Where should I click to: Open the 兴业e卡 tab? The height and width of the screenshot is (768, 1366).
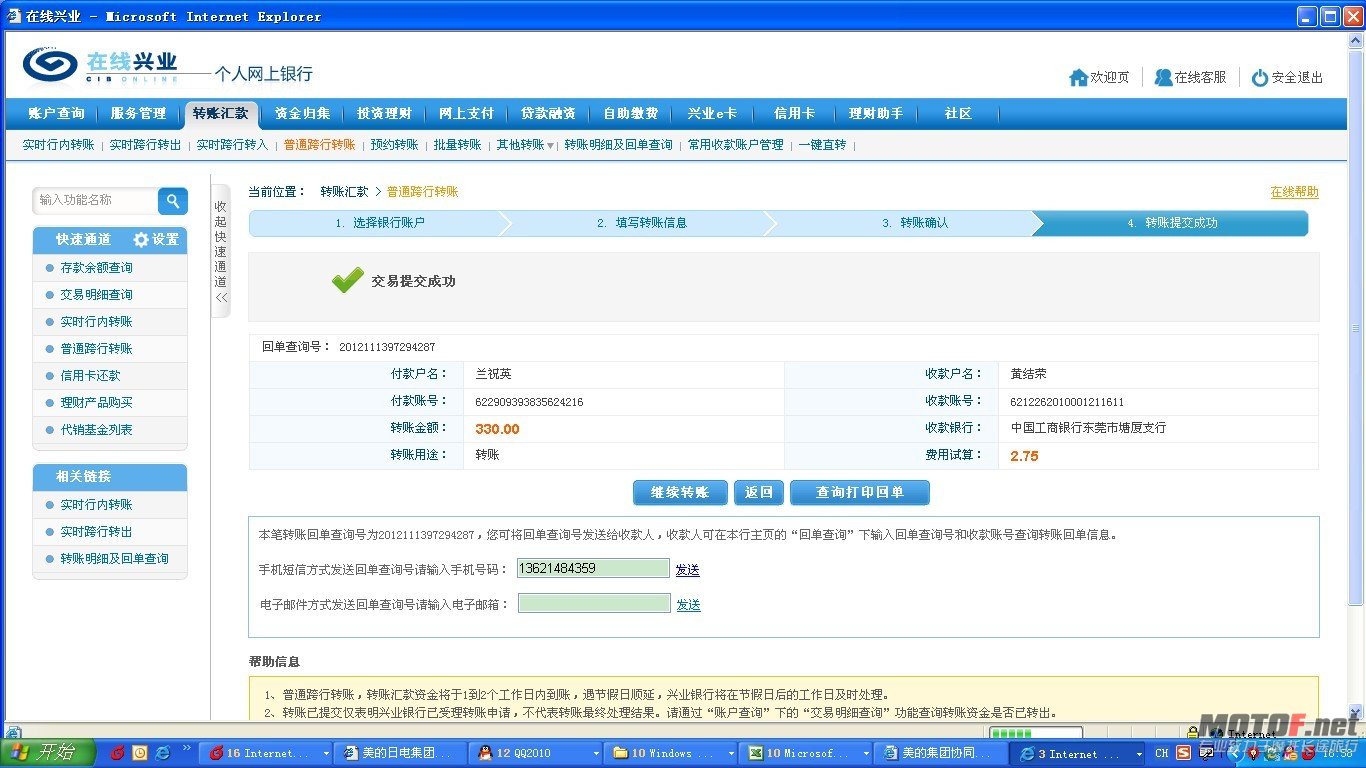(x=712, y=113)
